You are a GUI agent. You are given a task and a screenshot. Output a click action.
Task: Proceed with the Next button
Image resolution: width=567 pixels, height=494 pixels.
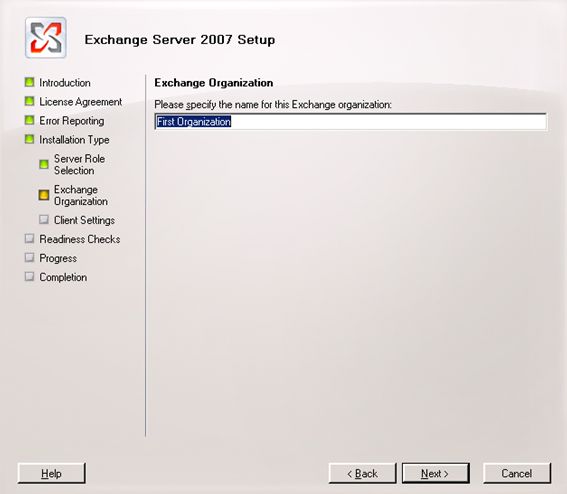pos(436,473)
